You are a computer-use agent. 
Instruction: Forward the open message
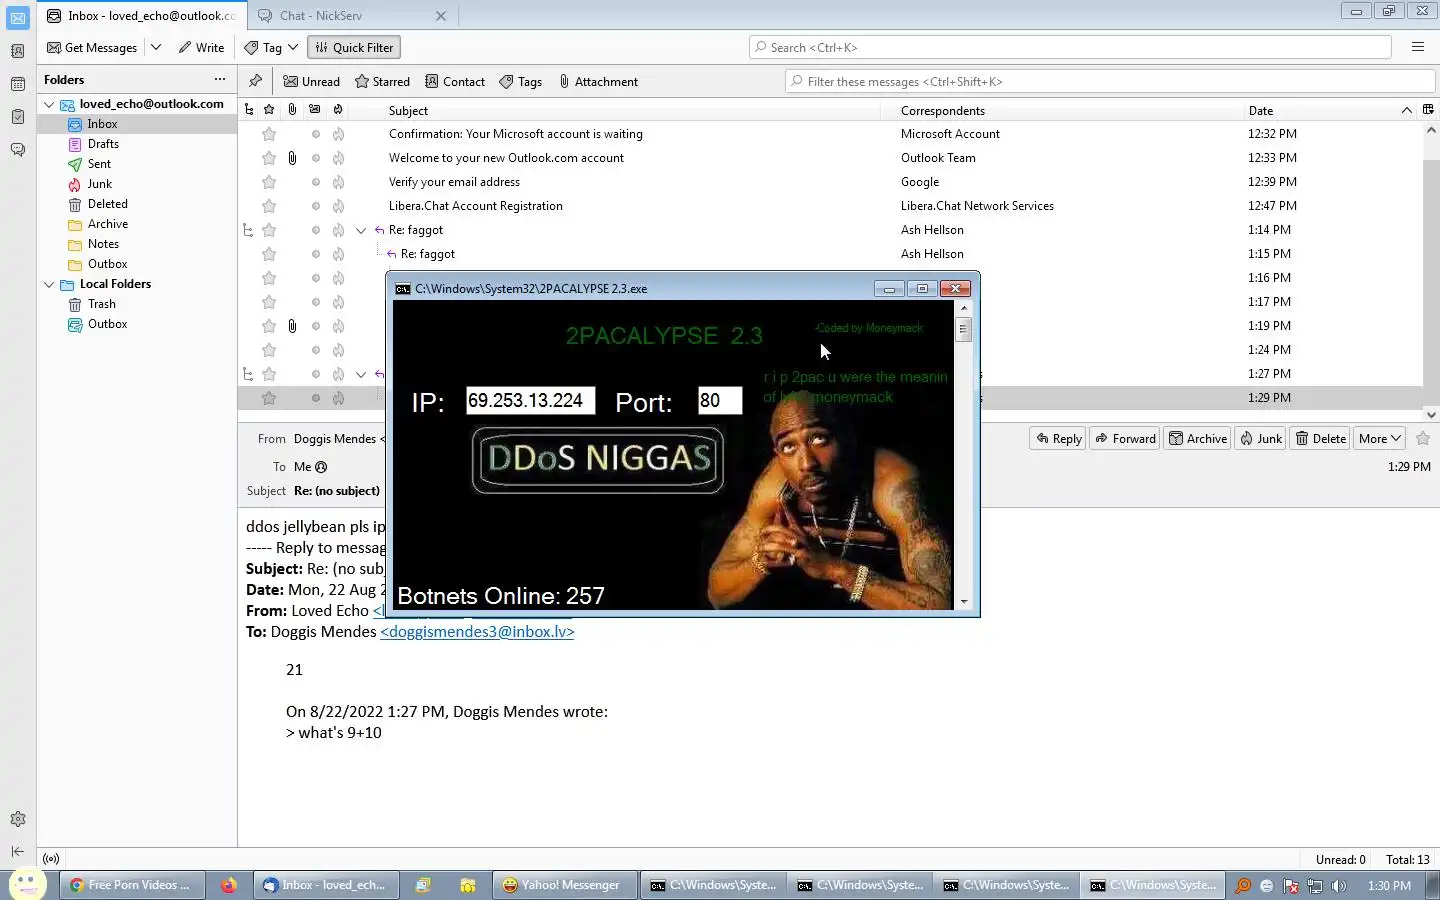1125,438
